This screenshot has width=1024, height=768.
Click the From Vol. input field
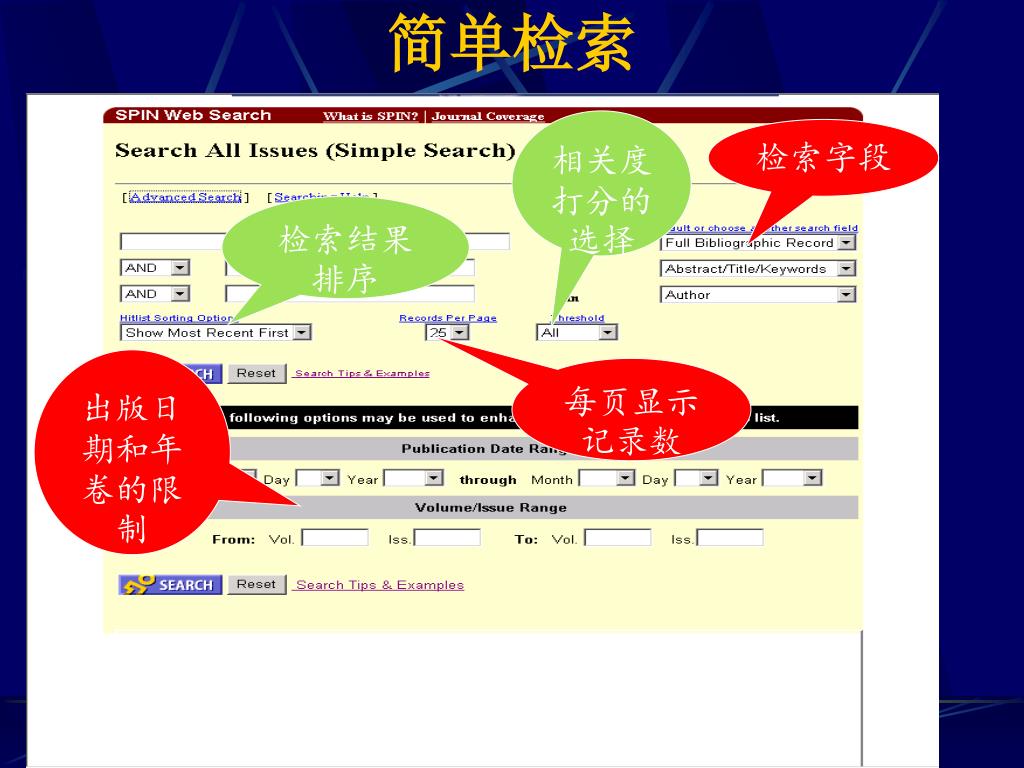click(335, 538)
